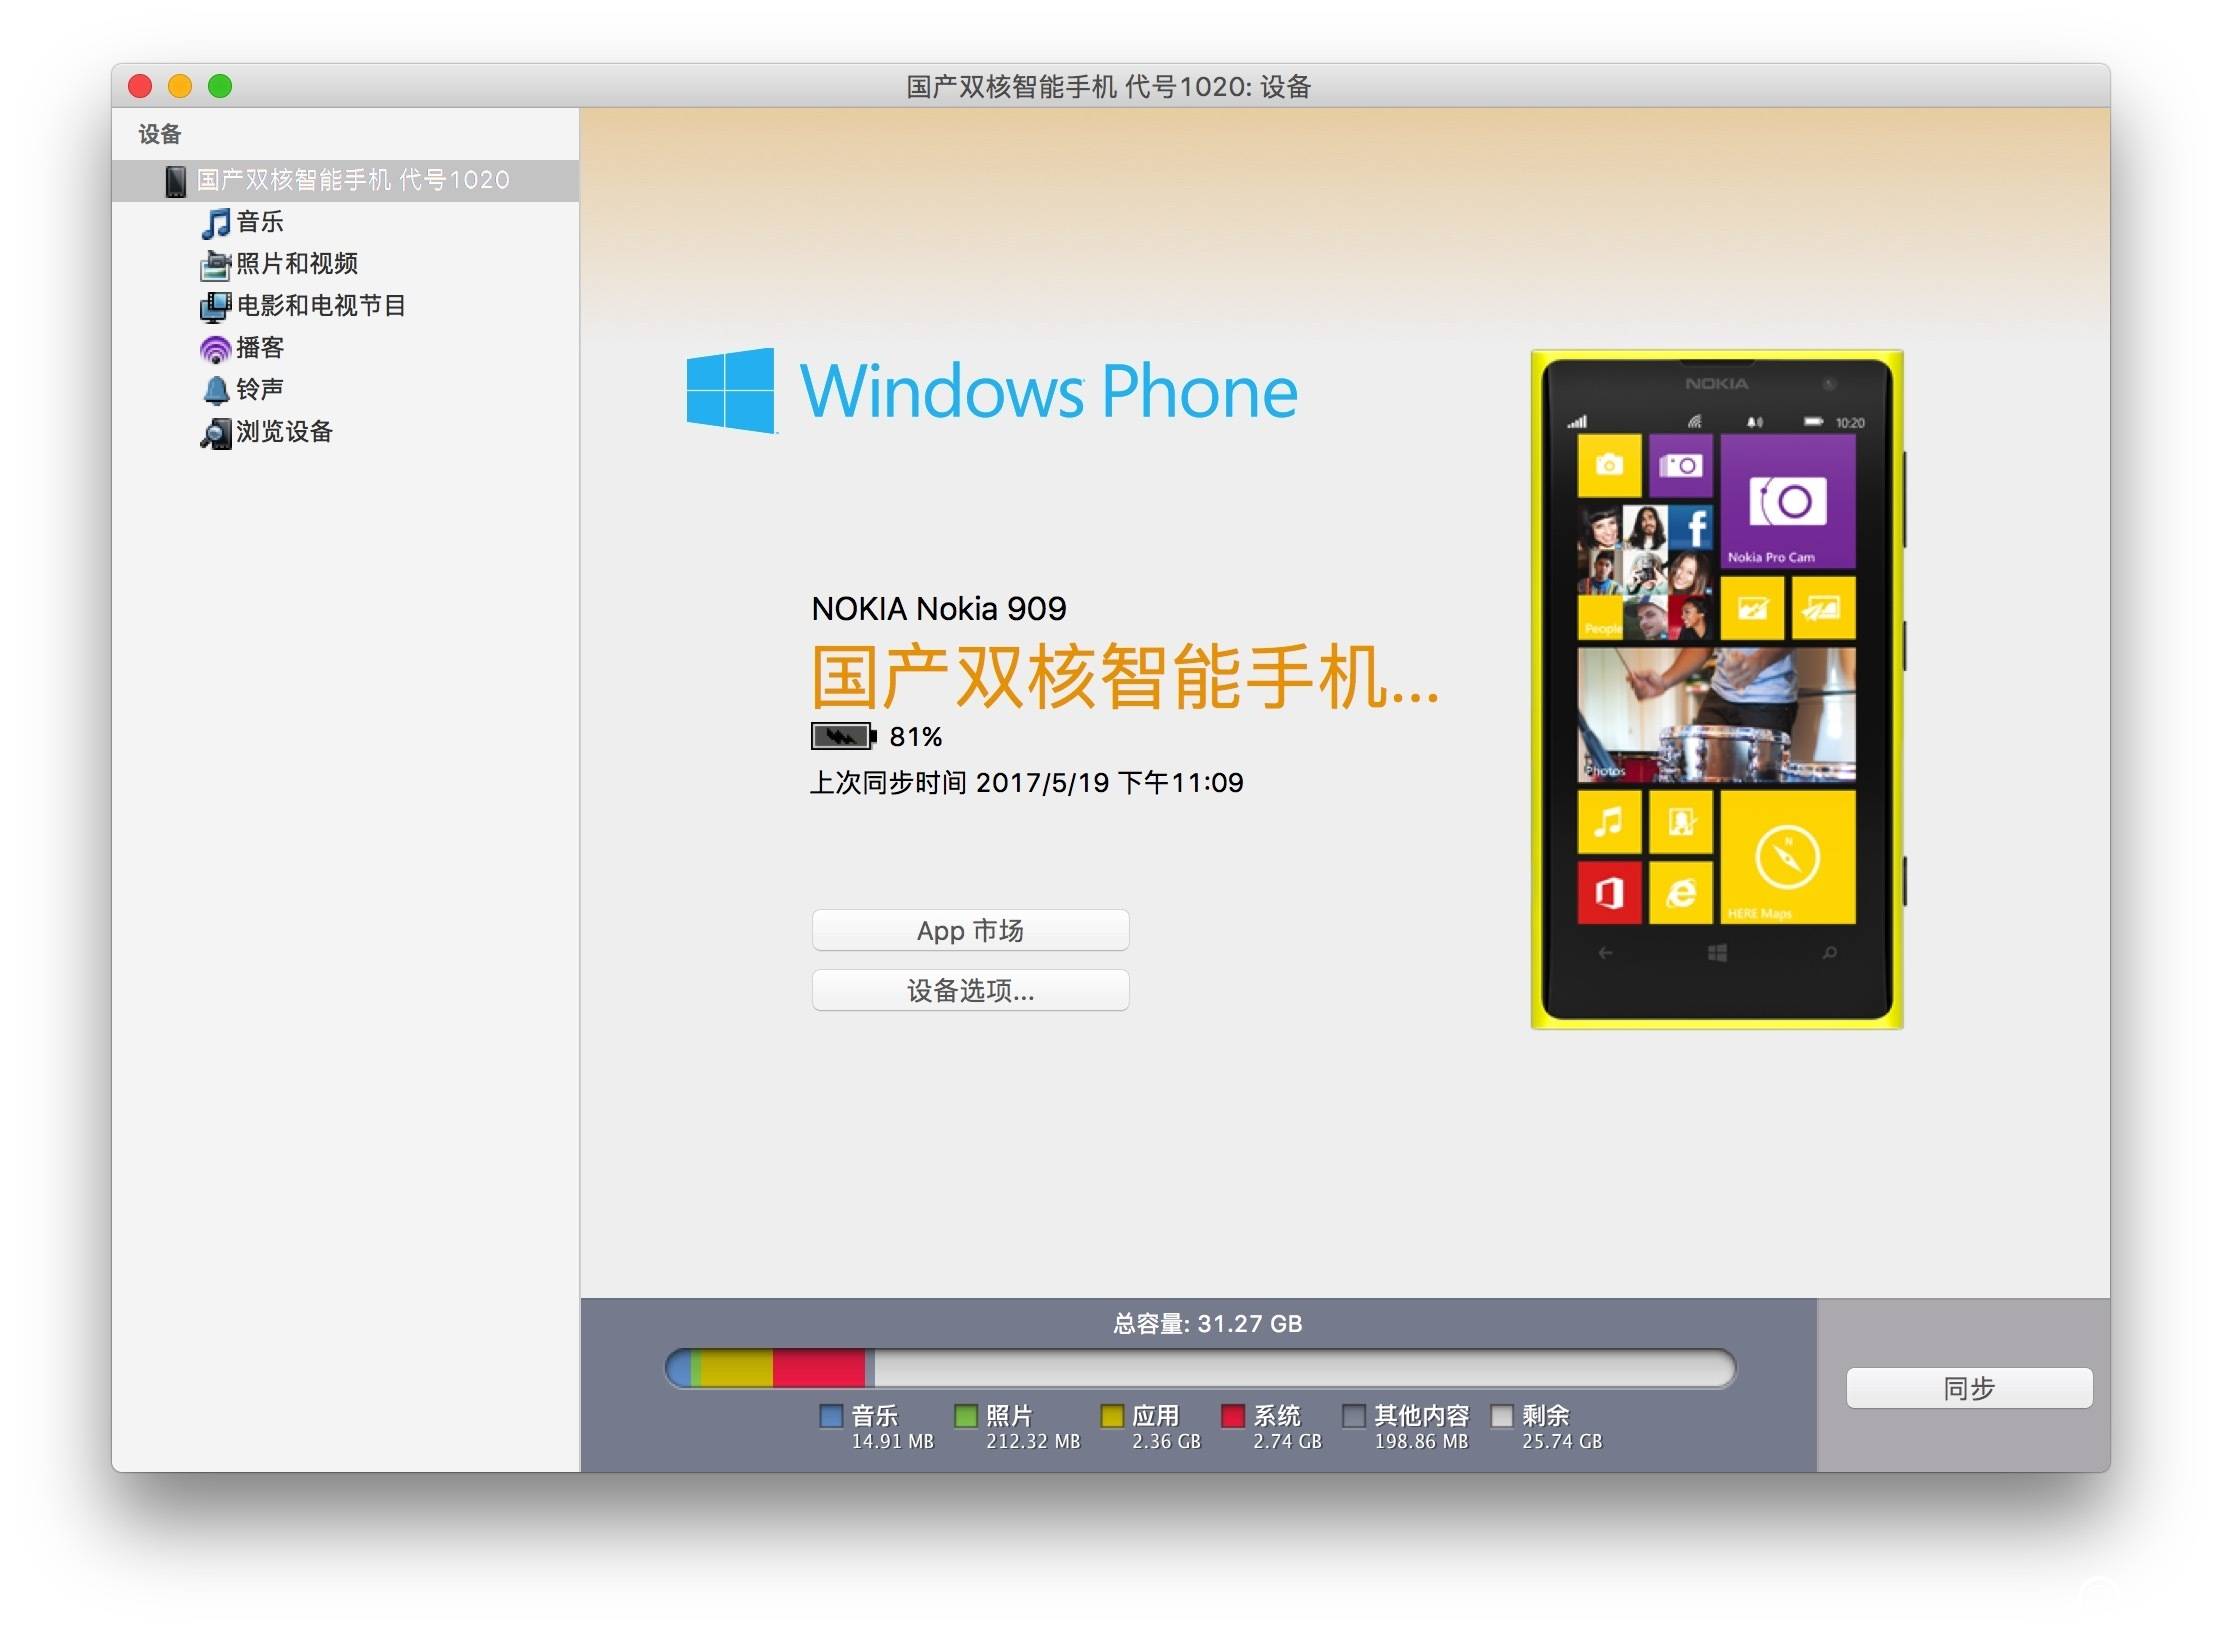Click the 212.32 MB photos size

1034,1442
